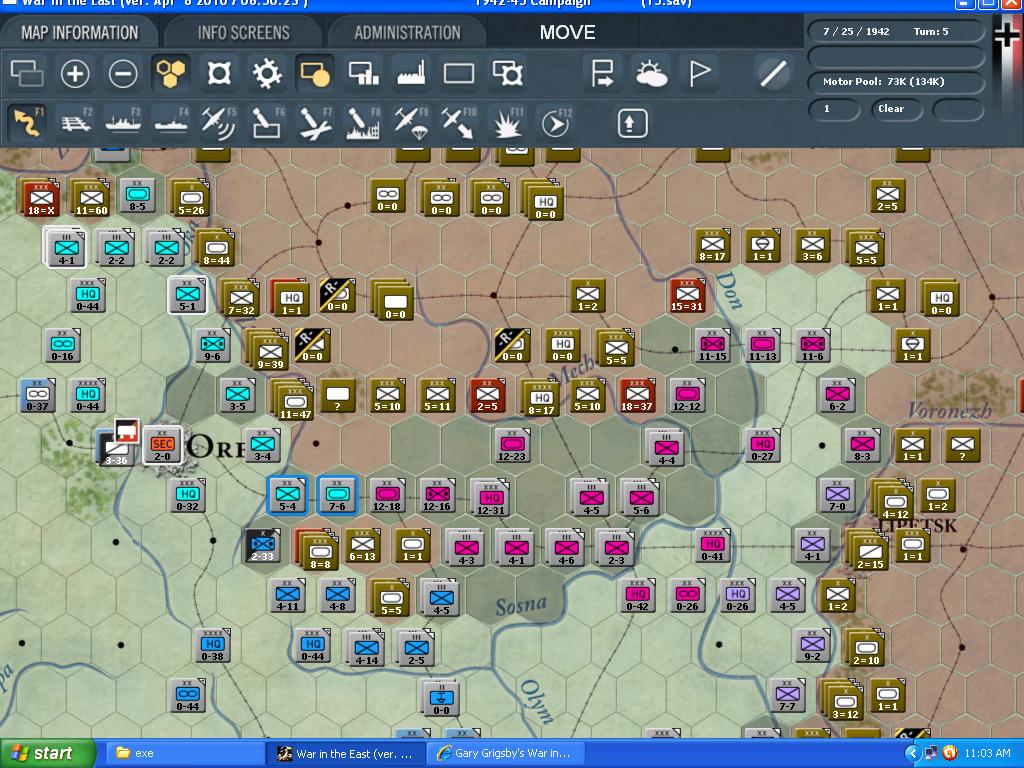Toggle the hex grid honeycomb icon
The height and width of the screenshot is (768, 1024).
click(x=171, y=73)
